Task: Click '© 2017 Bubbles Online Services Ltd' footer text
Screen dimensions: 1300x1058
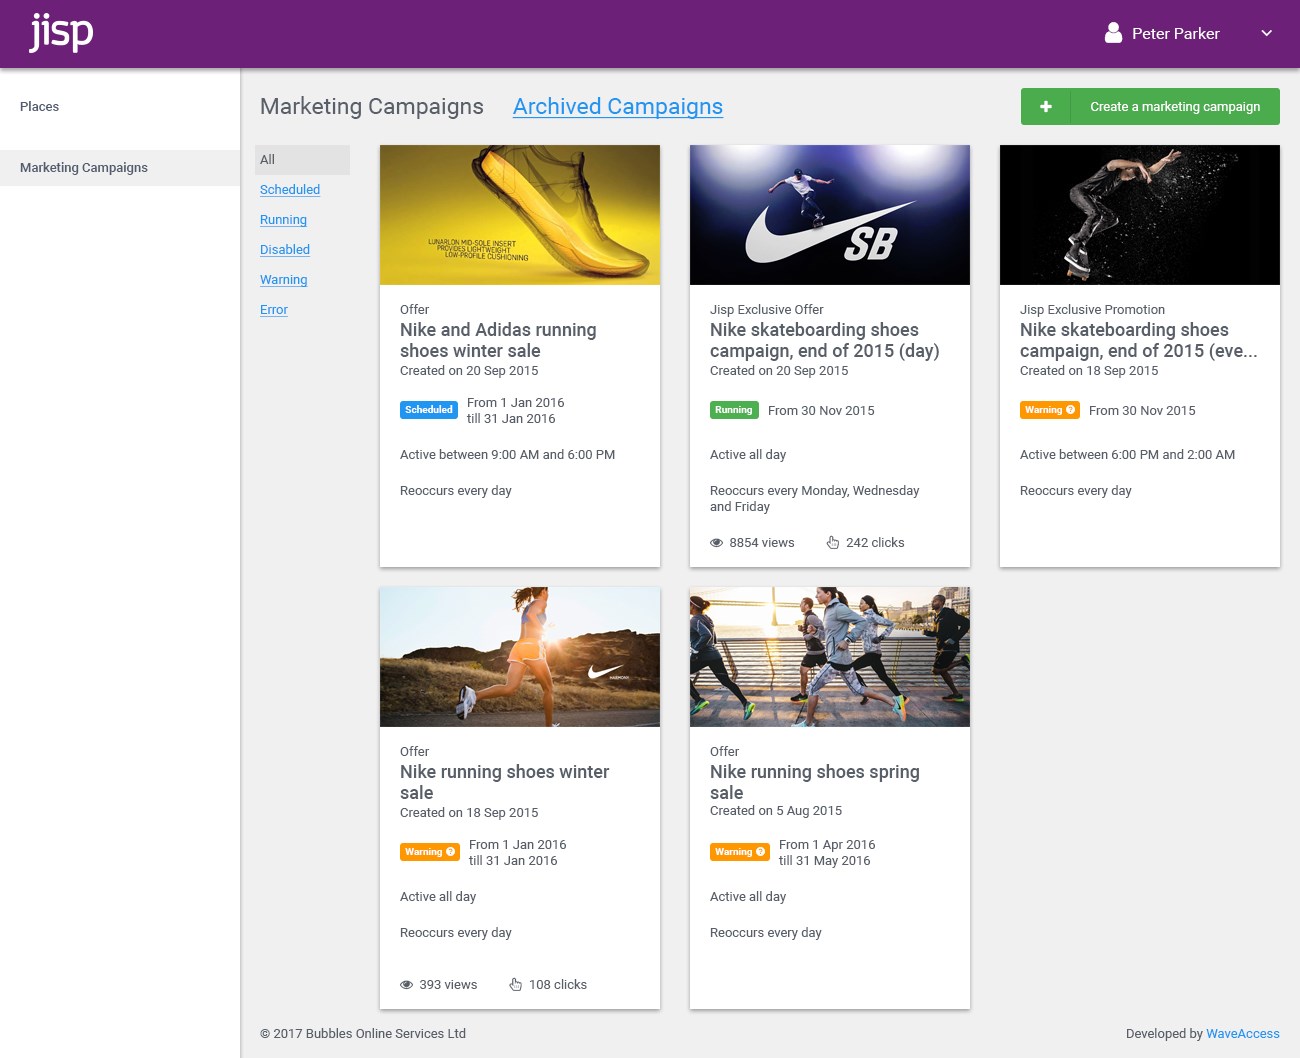Action: (363, 1034)
